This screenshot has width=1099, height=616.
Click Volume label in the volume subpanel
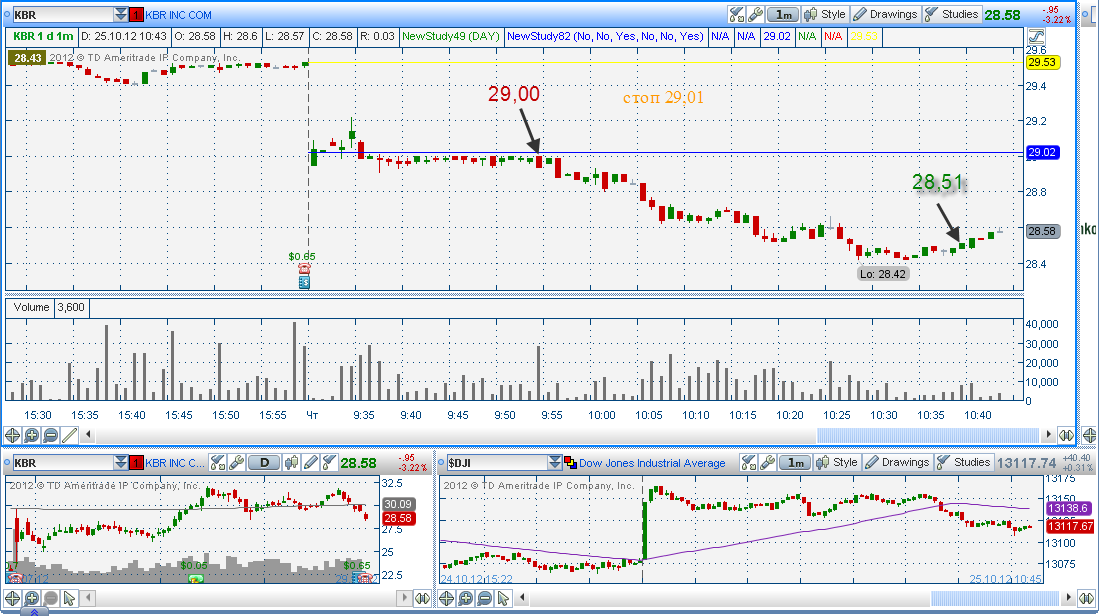click(32, 307)
